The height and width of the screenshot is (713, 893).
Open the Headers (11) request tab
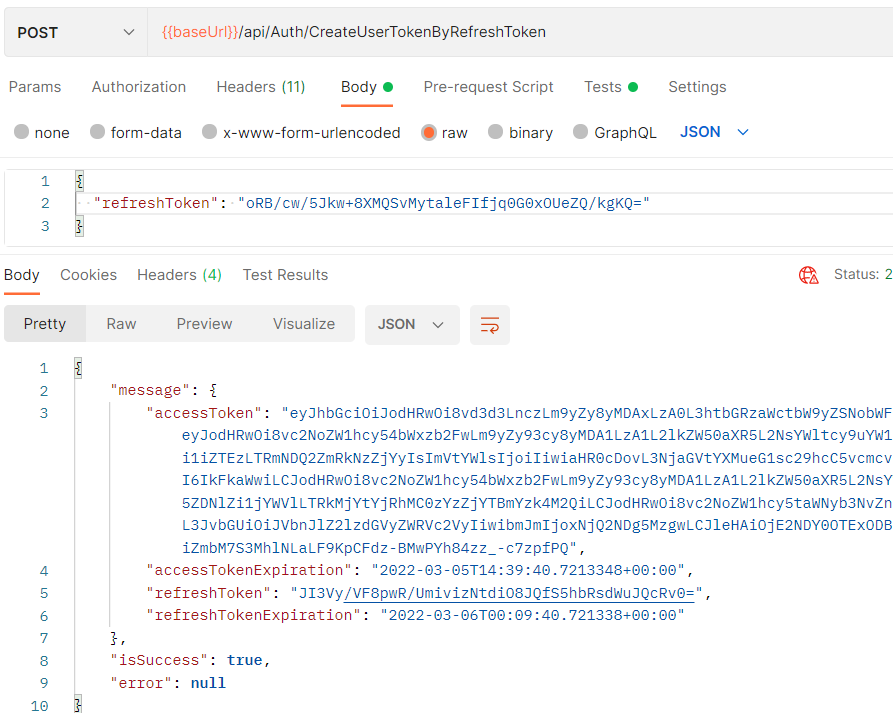click(261, 87)
